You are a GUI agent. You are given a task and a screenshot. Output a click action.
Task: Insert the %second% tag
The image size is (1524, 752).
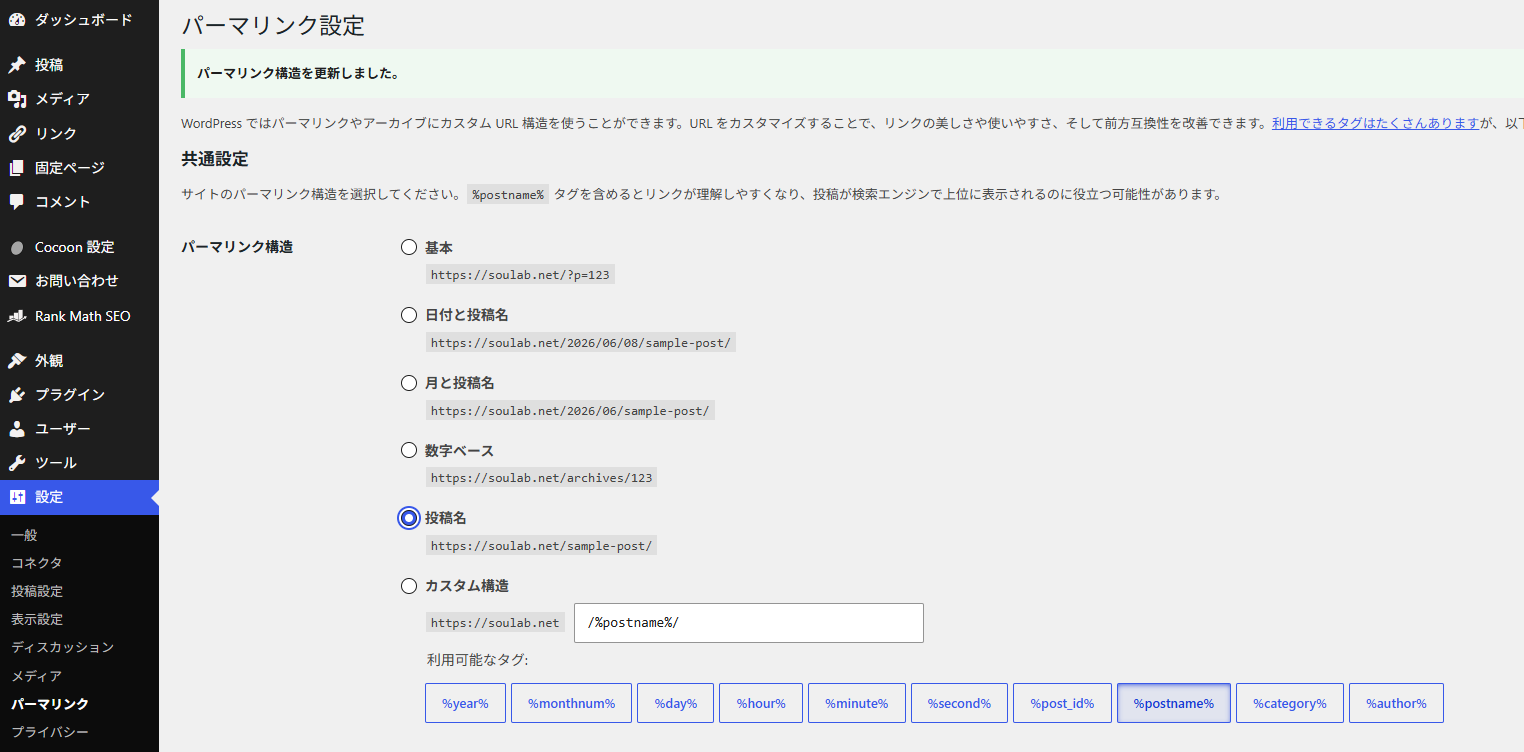(959, 703)
